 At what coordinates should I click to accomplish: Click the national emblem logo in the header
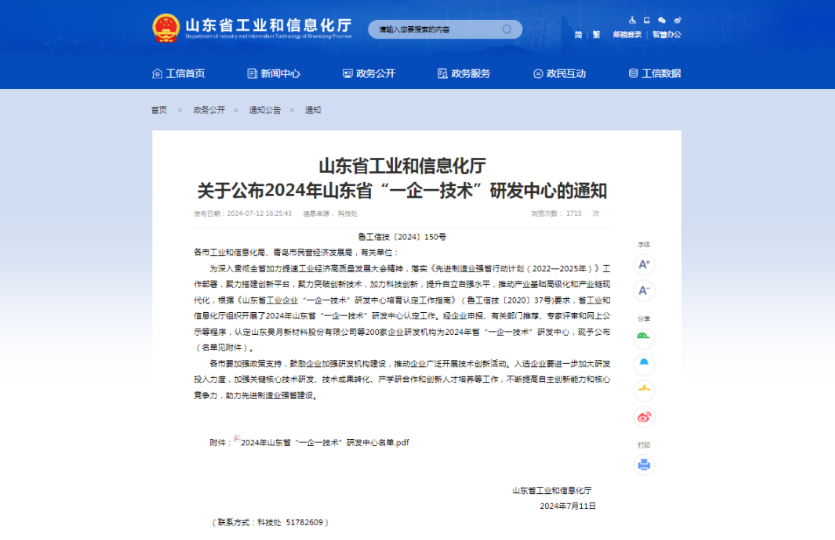coord(166,28)
